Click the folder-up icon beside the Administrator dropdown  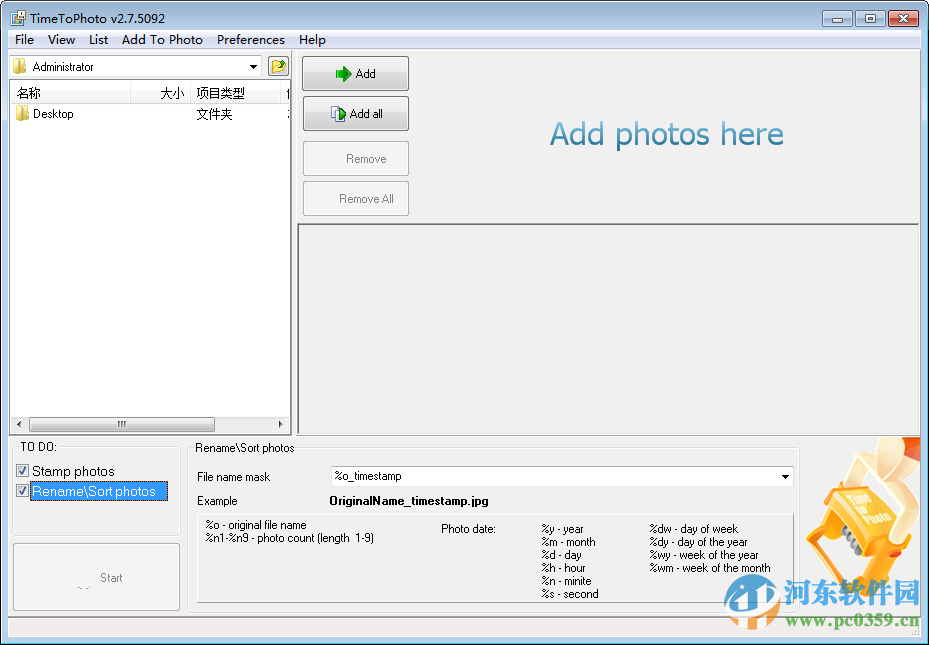(278, 66)
